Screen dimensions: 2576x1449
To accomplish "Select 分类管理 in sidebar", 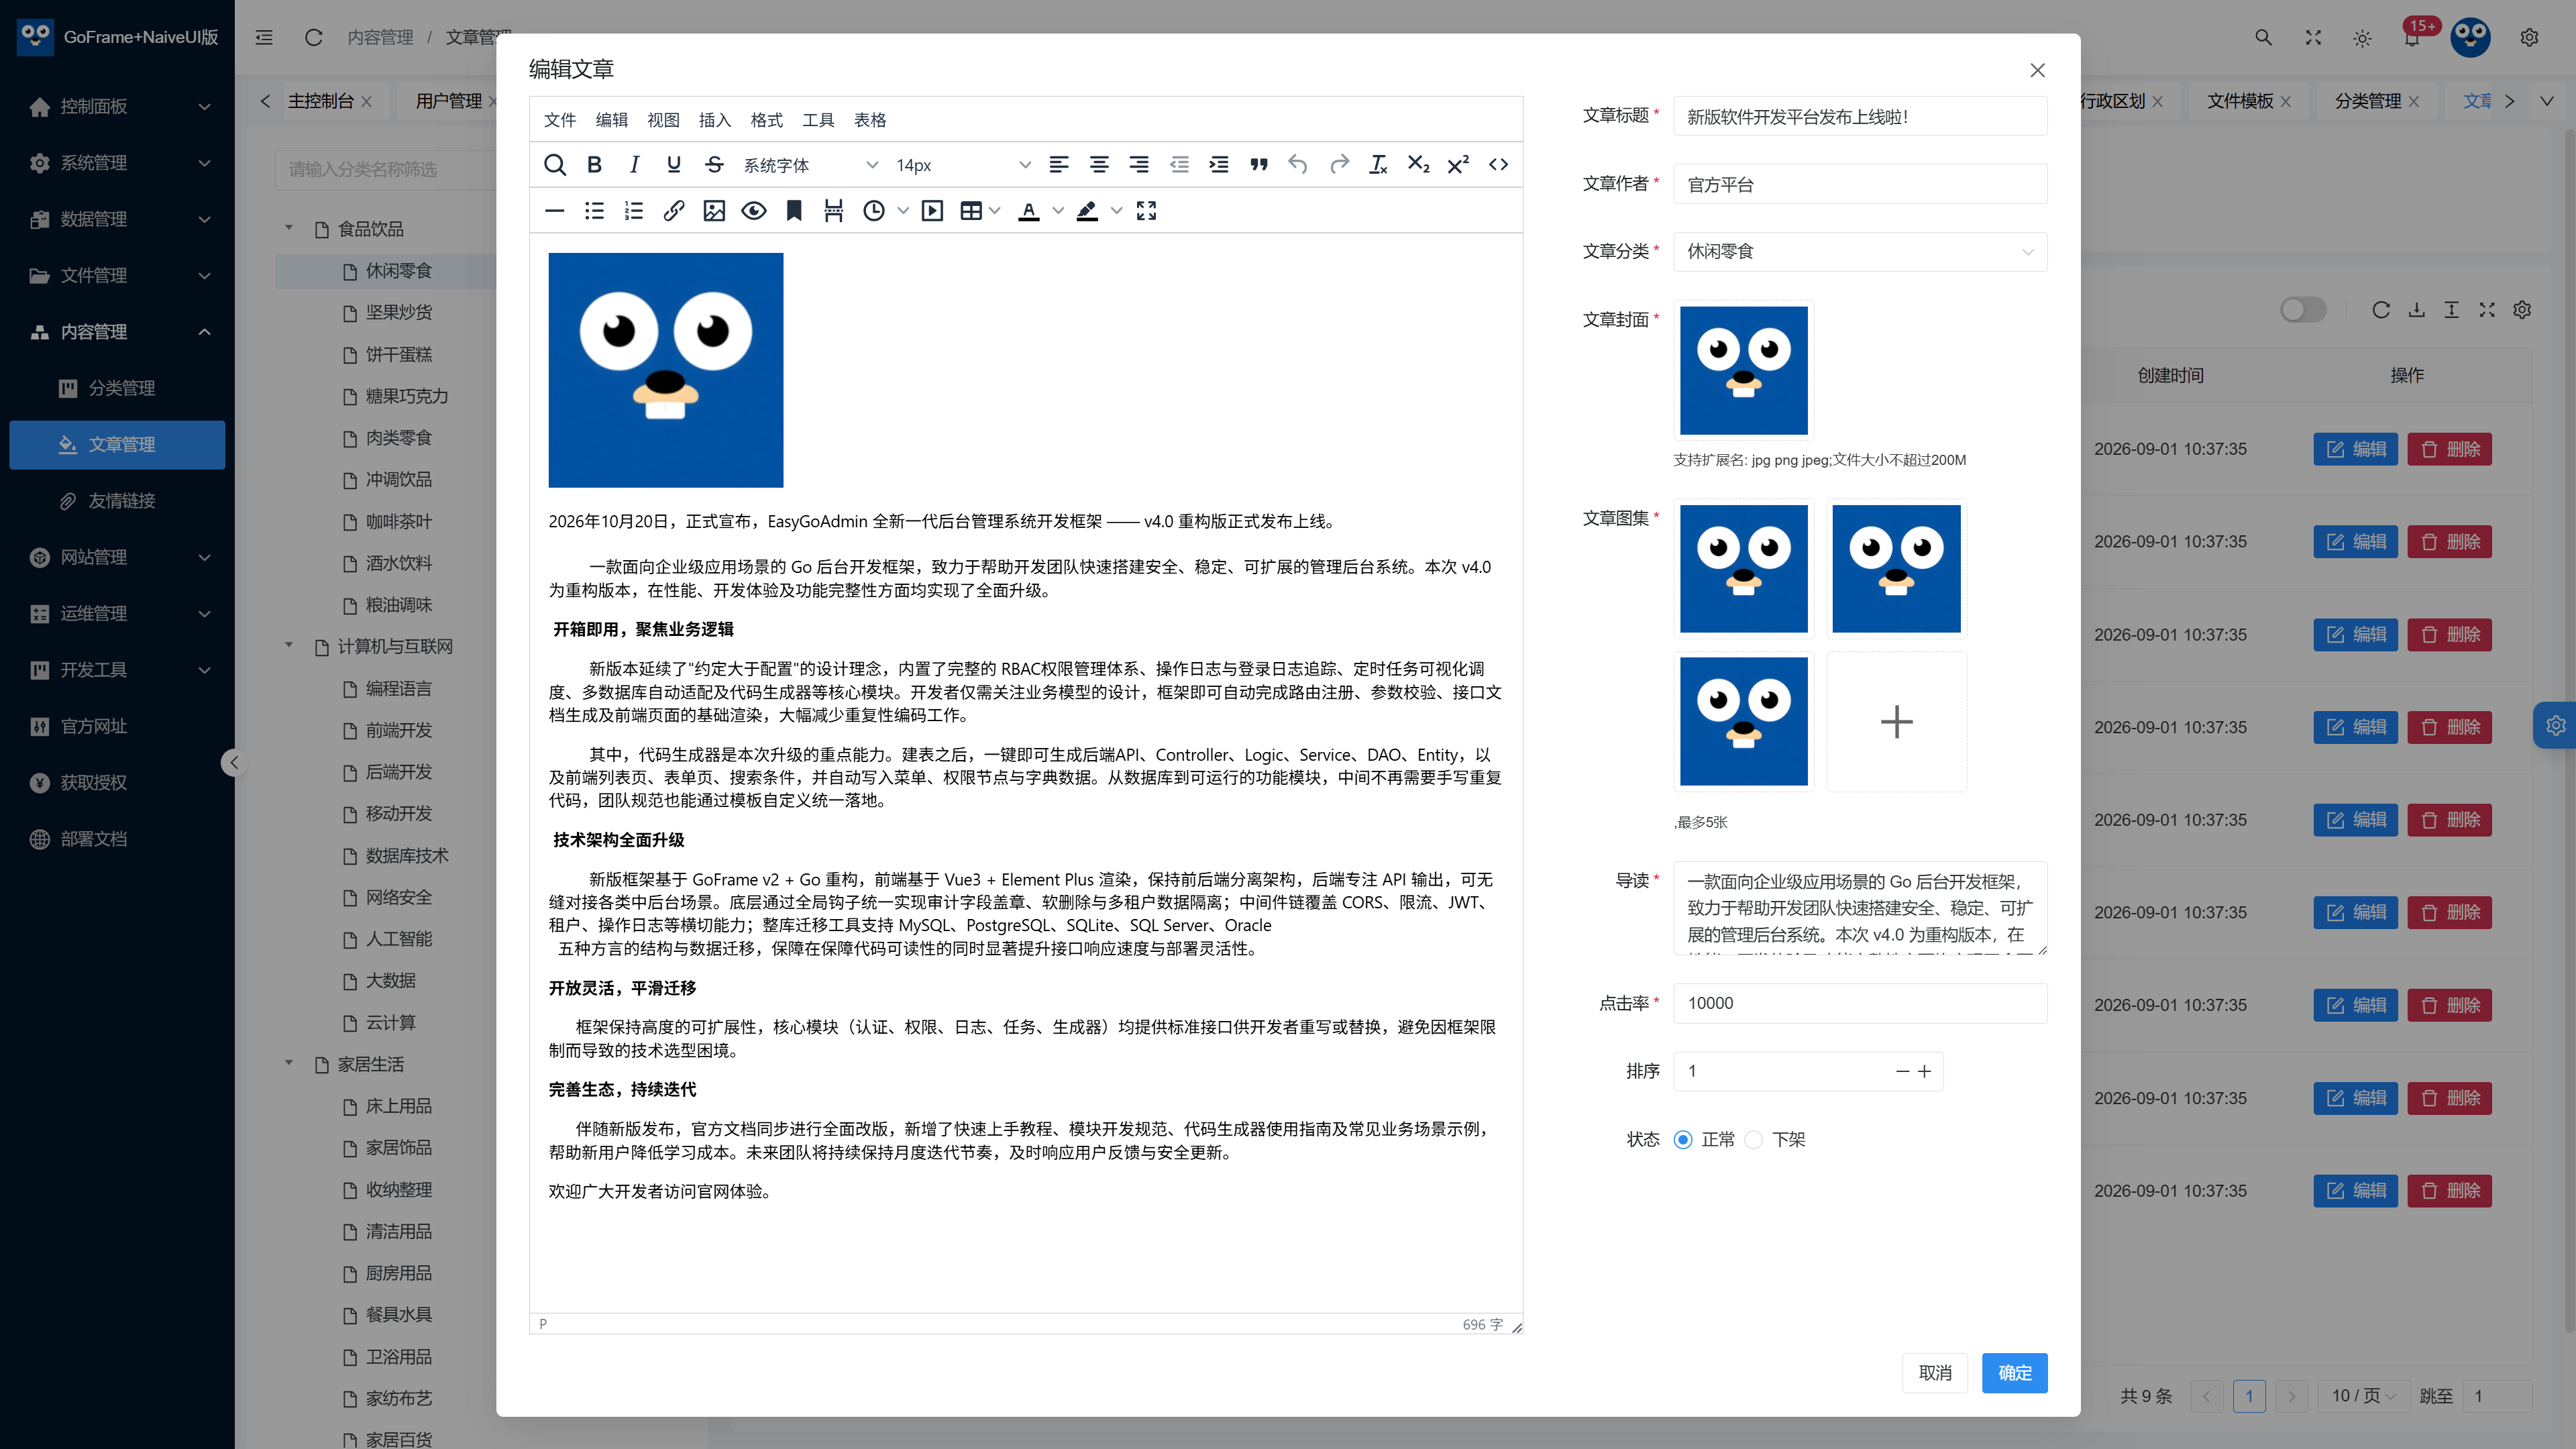I will pos(118,388).
